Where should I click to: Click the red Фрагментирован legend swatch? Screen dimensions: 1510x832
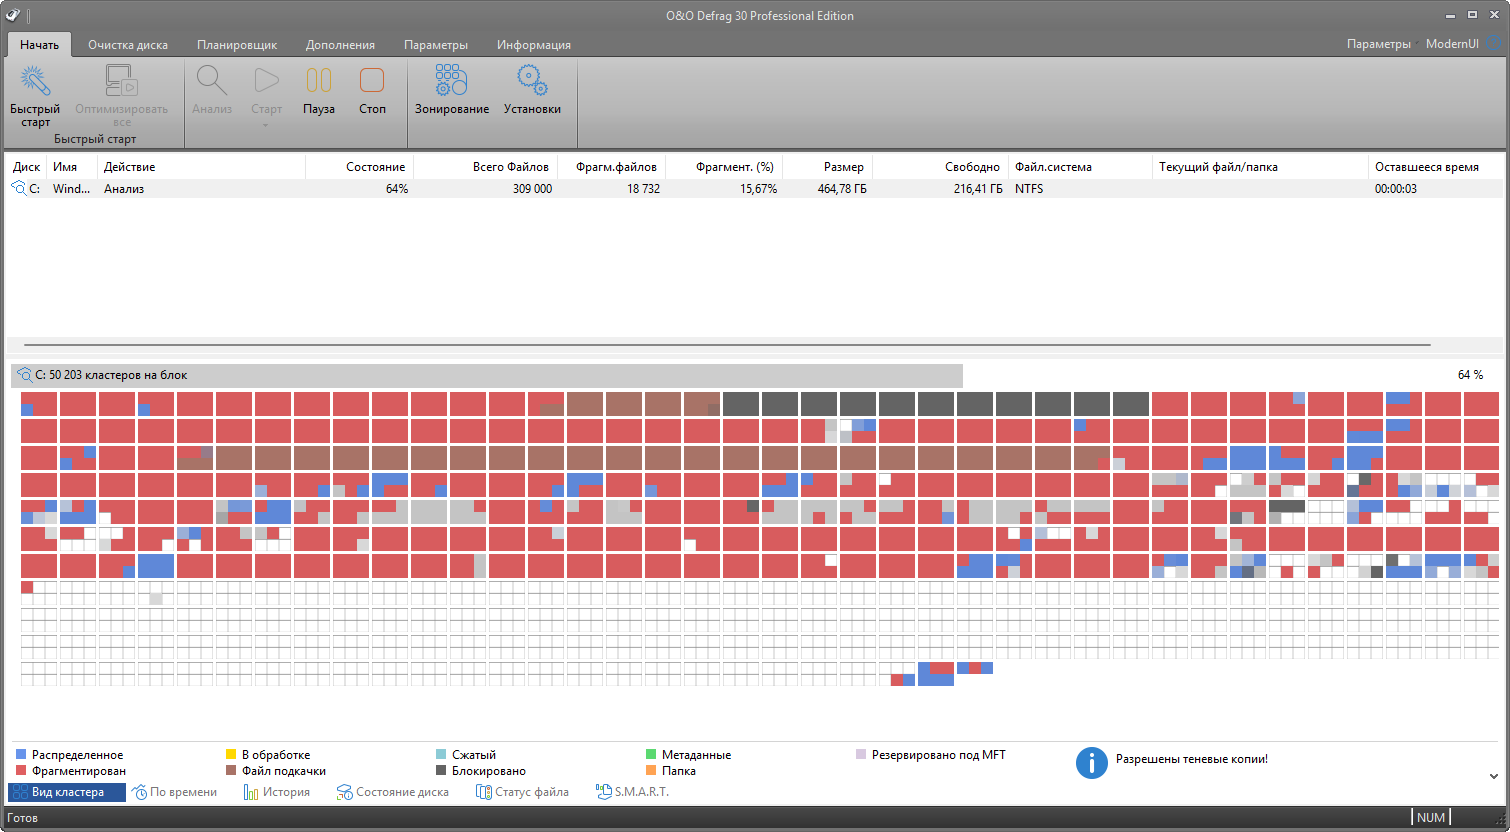21,771
